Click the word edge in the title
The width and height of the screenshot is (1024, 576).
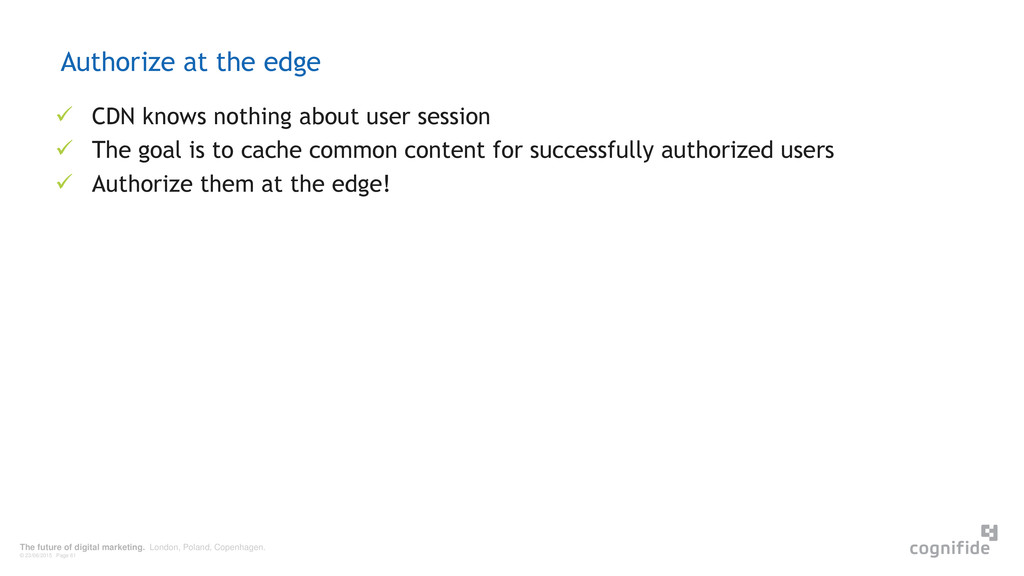coord(292,63)
